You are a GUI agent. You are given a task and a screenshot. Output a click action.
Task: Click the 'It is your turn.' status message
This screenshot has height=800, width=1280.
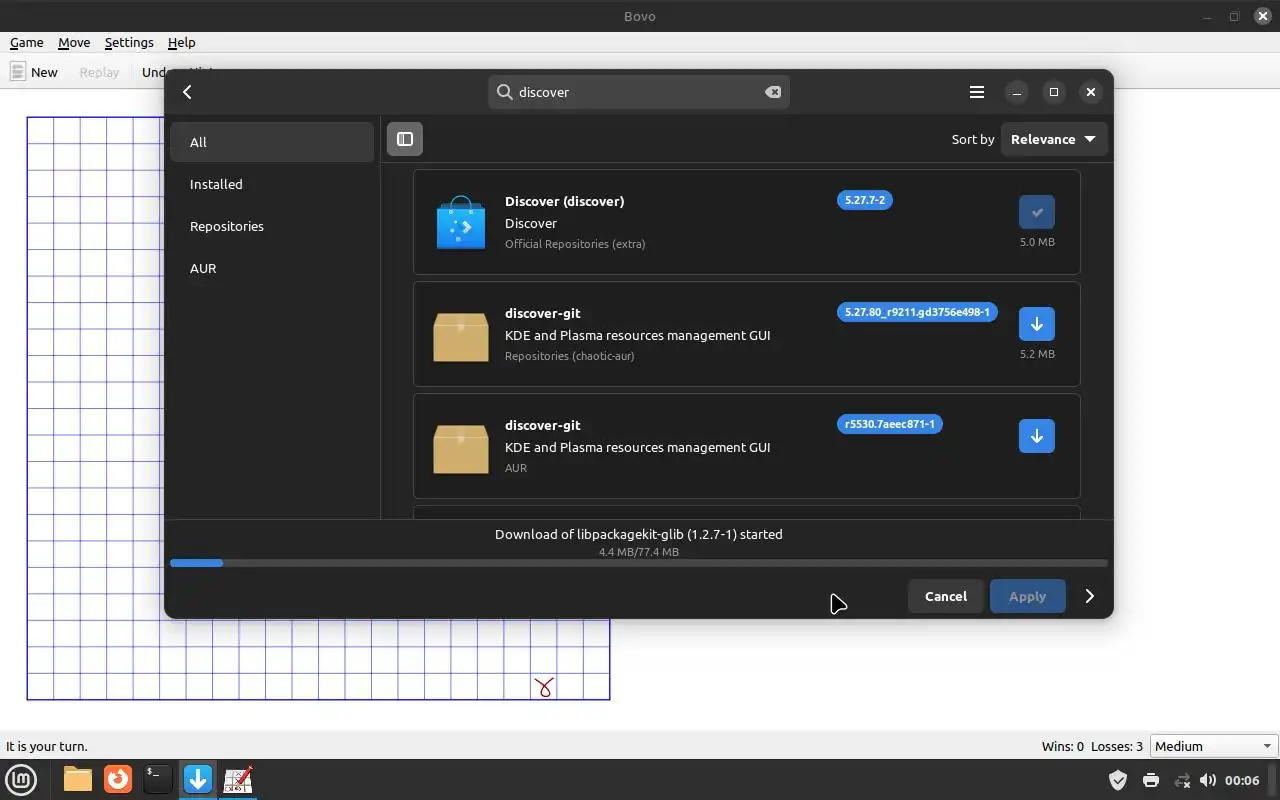coord(47,746)
